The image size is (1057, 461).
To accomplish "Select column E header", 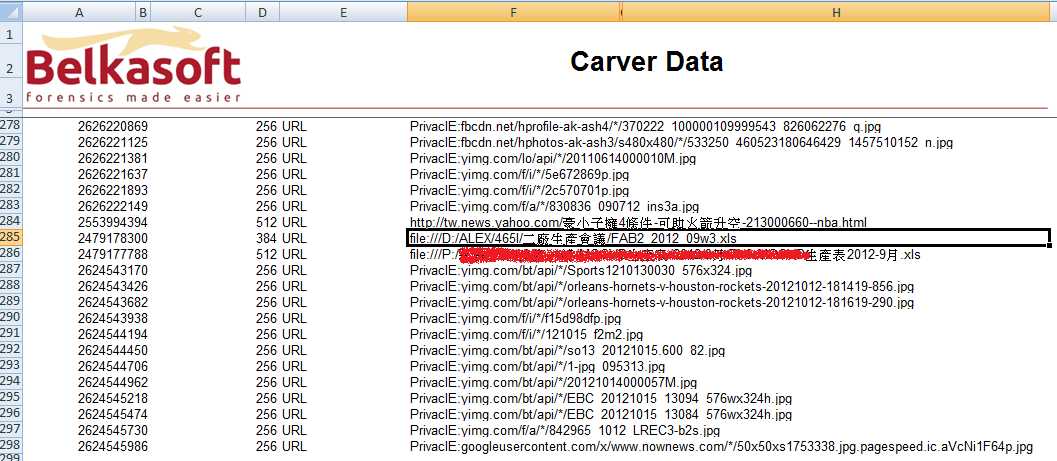I will (x=343, y=12).
